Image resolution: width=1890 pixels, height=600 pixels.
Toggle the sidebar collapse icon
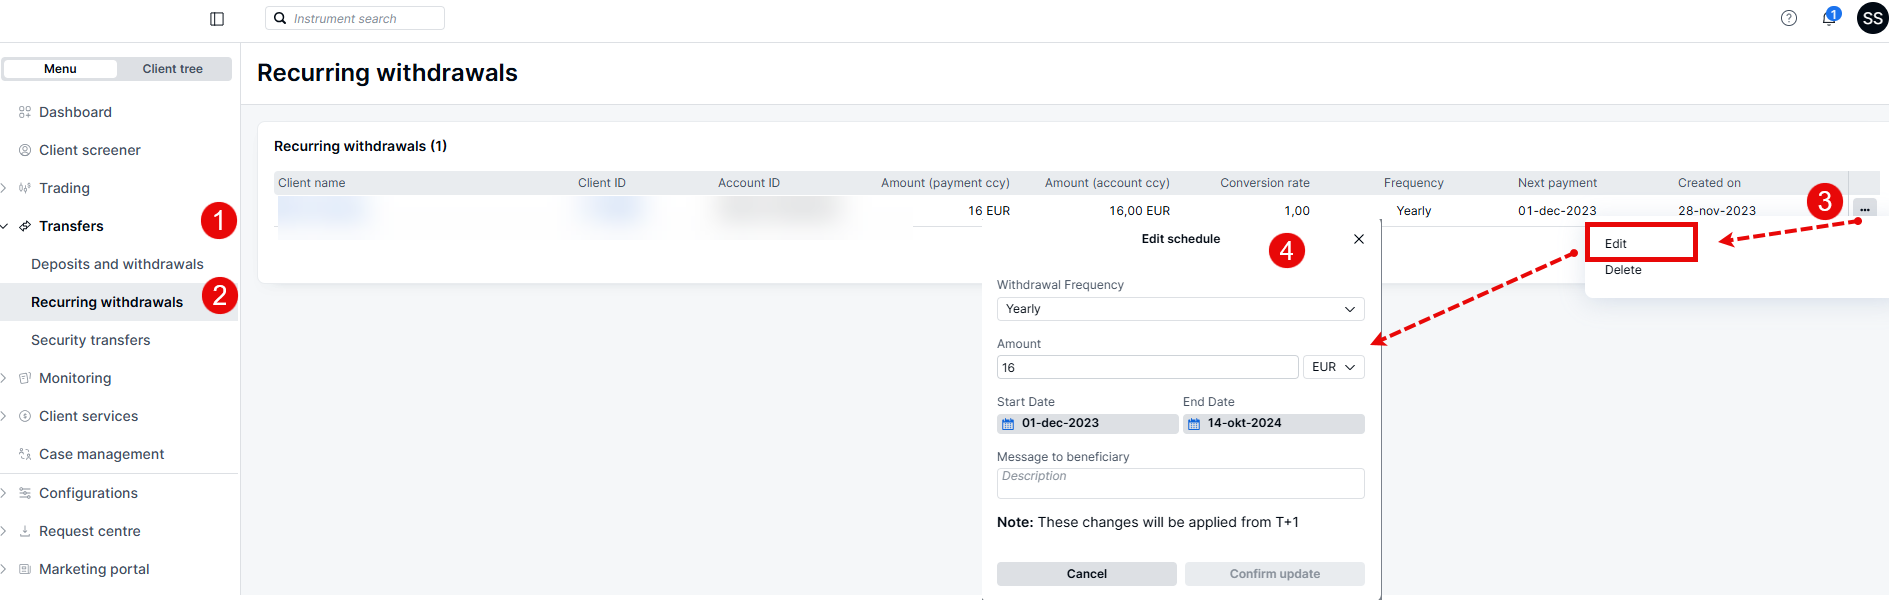(217, 19)
